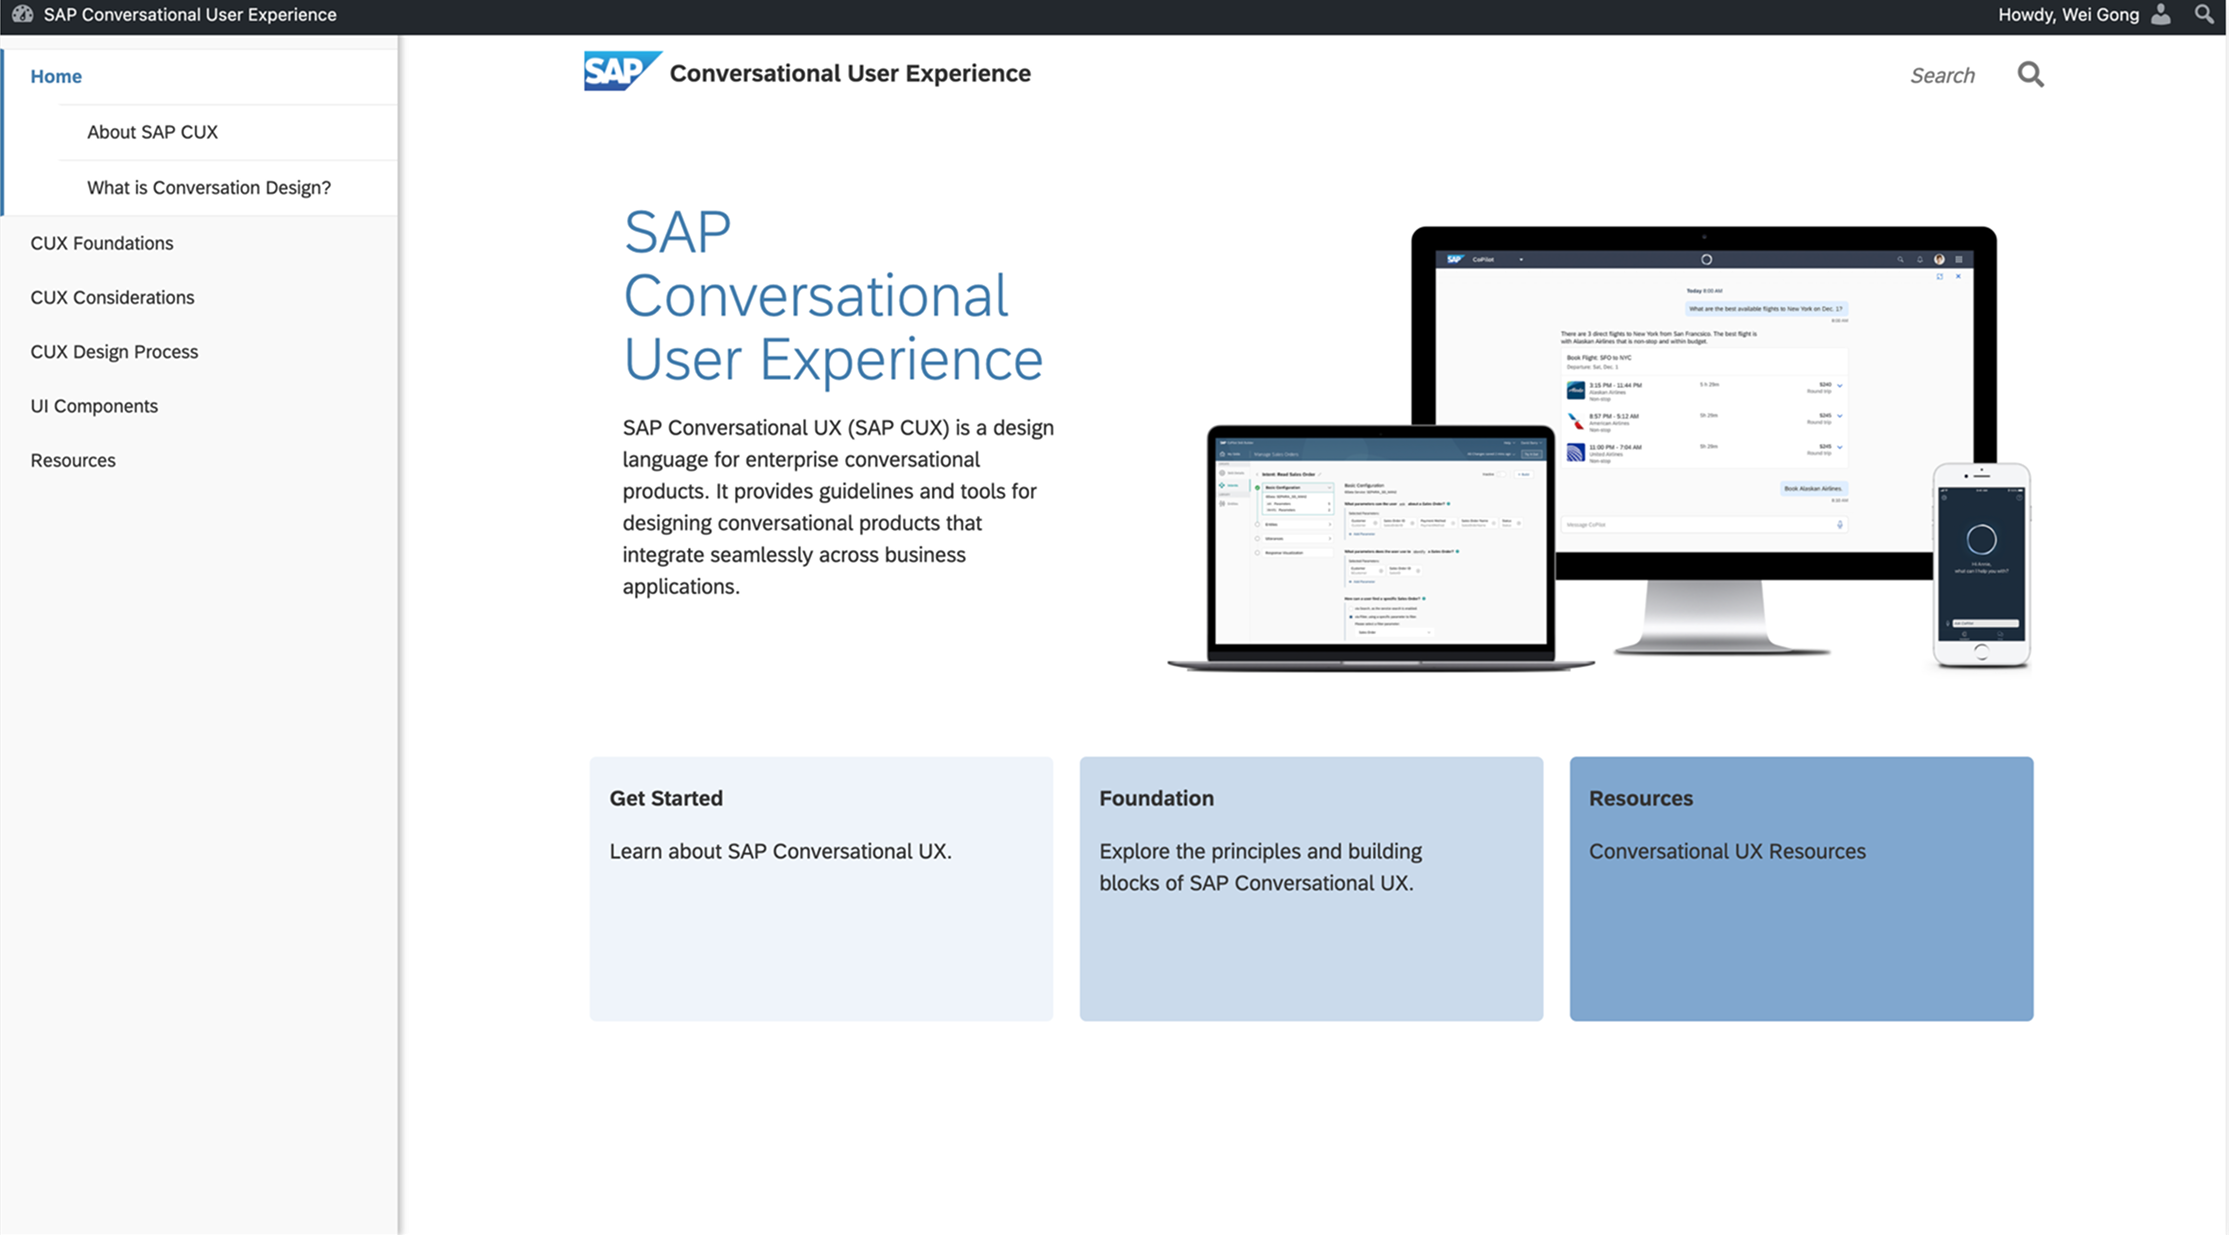The width and height of the screenshot is (2229, 1235).
Task: Select Home in the left sidebar
Action: coord(56,75)
